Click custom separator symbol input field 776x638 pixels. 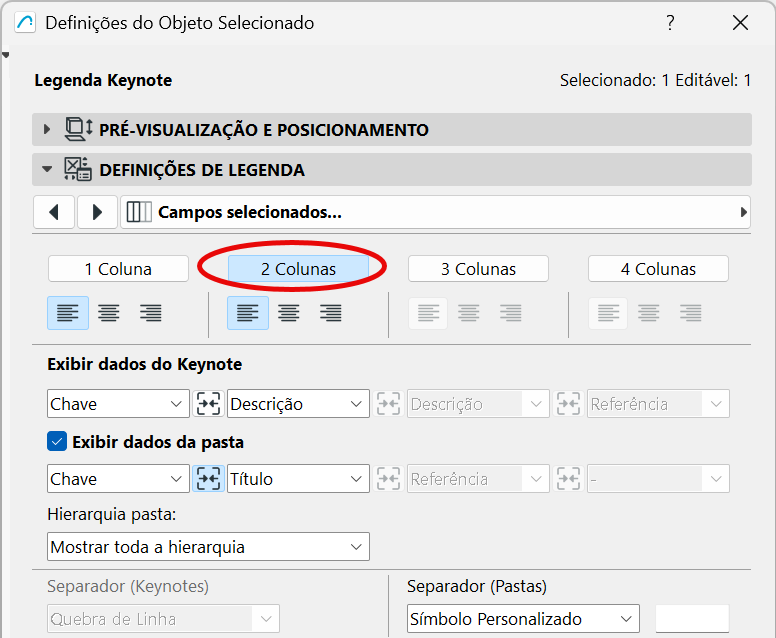point(692,619)
